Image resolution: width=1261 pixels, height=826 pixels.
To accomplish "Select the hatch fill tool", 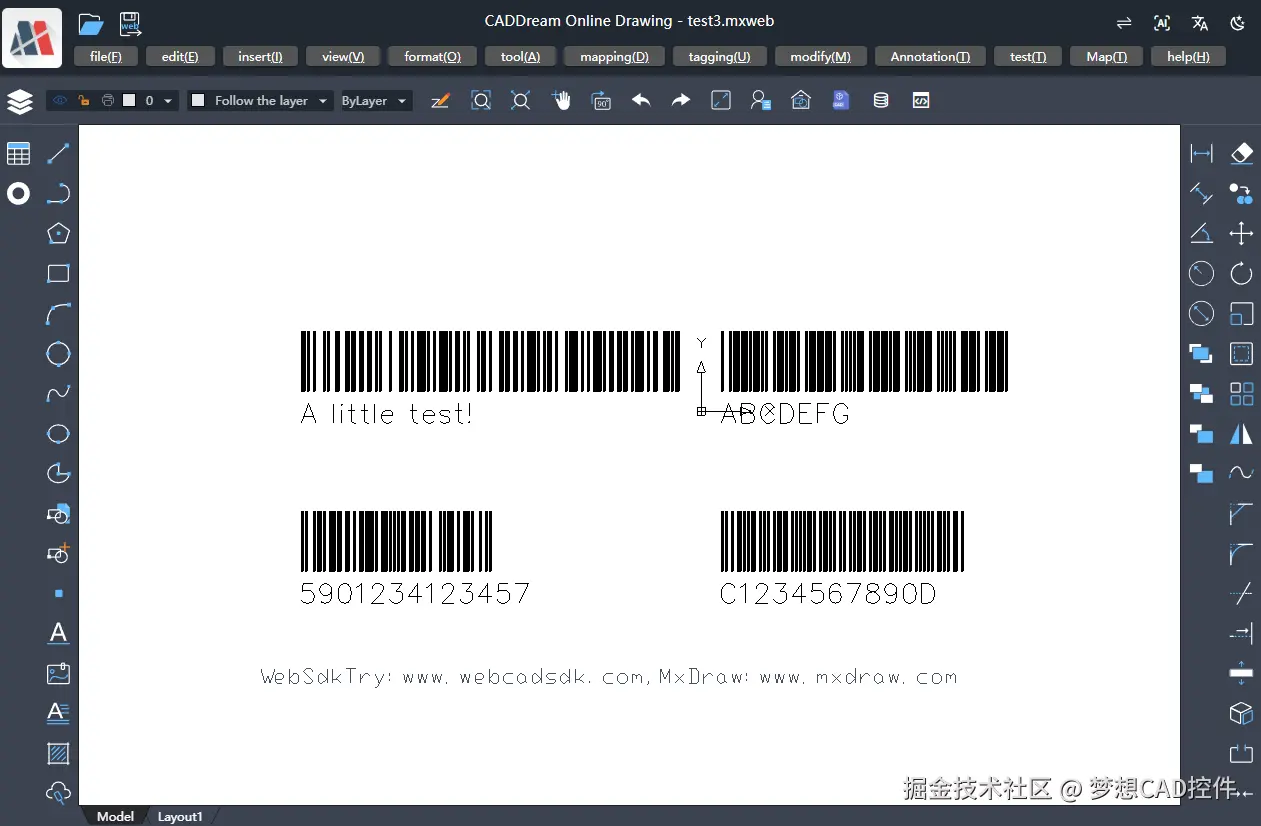I will pyautogui.click(x=58, y=753).
